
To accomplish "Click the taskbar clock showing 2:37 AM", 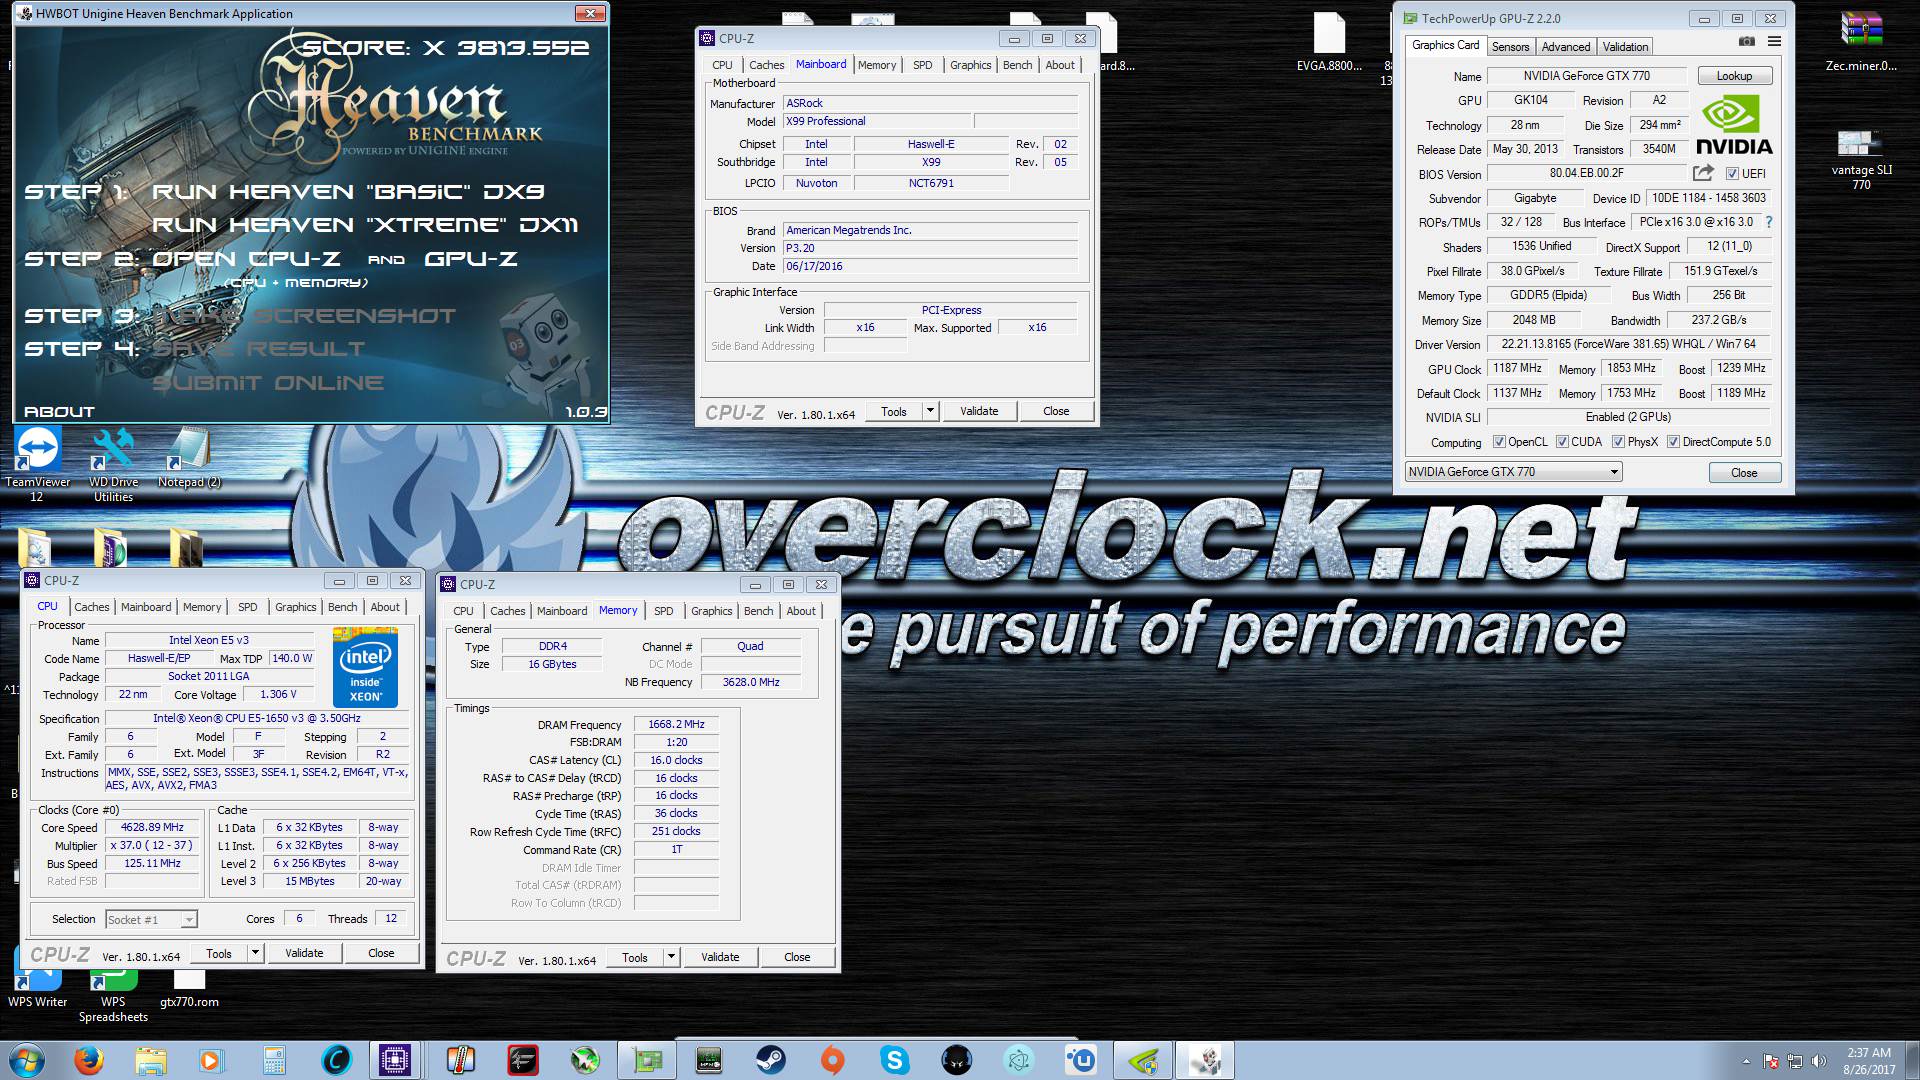I will click(x=1868, y=1061).
